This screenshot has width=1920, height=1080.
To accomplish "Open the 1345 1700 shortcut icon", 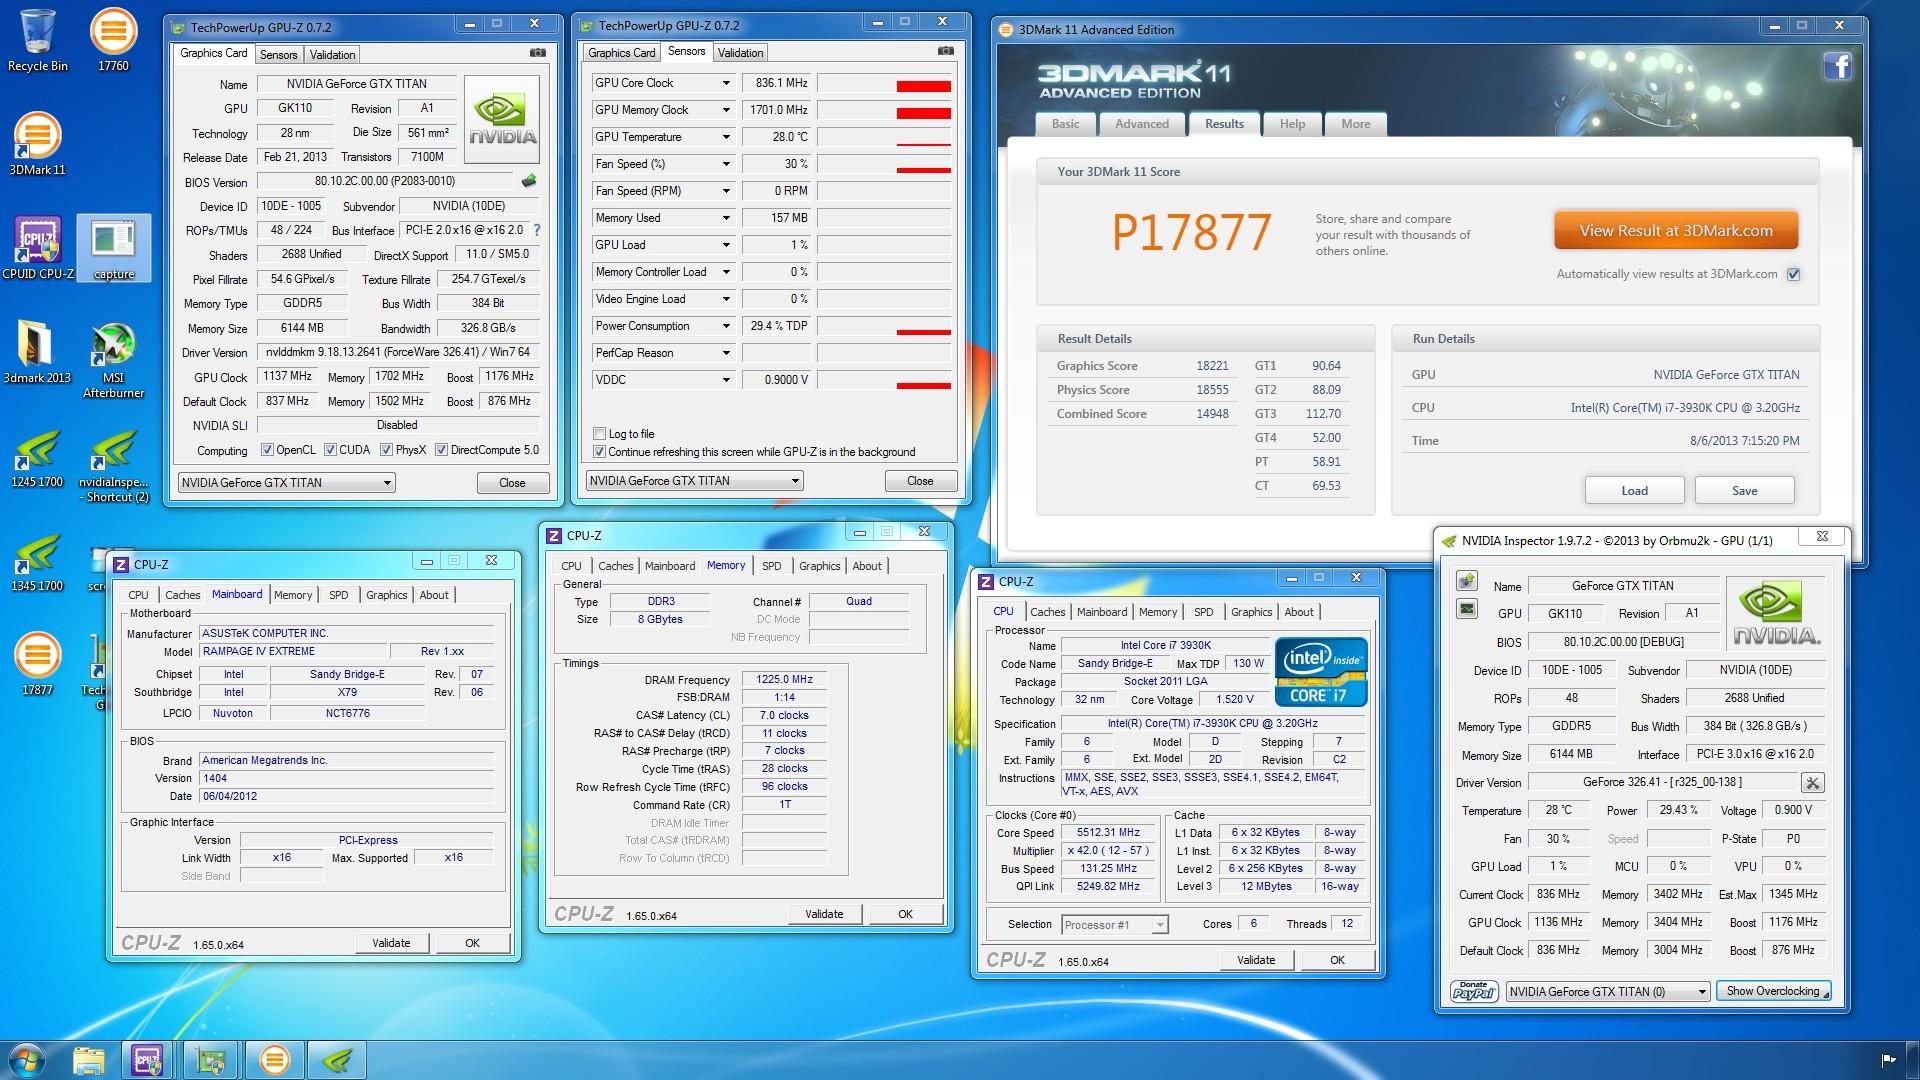I will pyautogui.click(x=38, y=562).
